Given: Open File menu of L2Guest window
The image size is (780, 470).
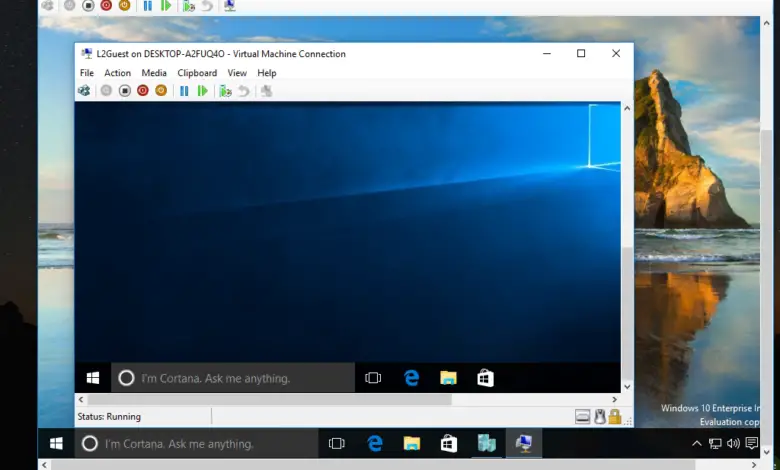Looking at the screenshot, I should (87, 73).
